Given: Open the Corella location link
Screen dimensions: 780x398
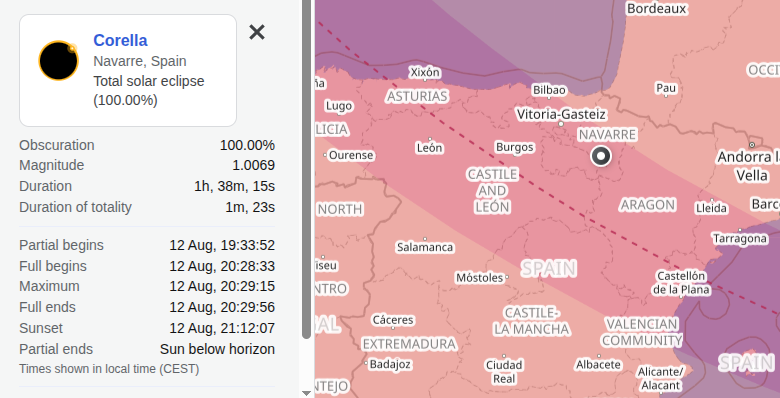Looking at the screenshot, I should 120,40.
